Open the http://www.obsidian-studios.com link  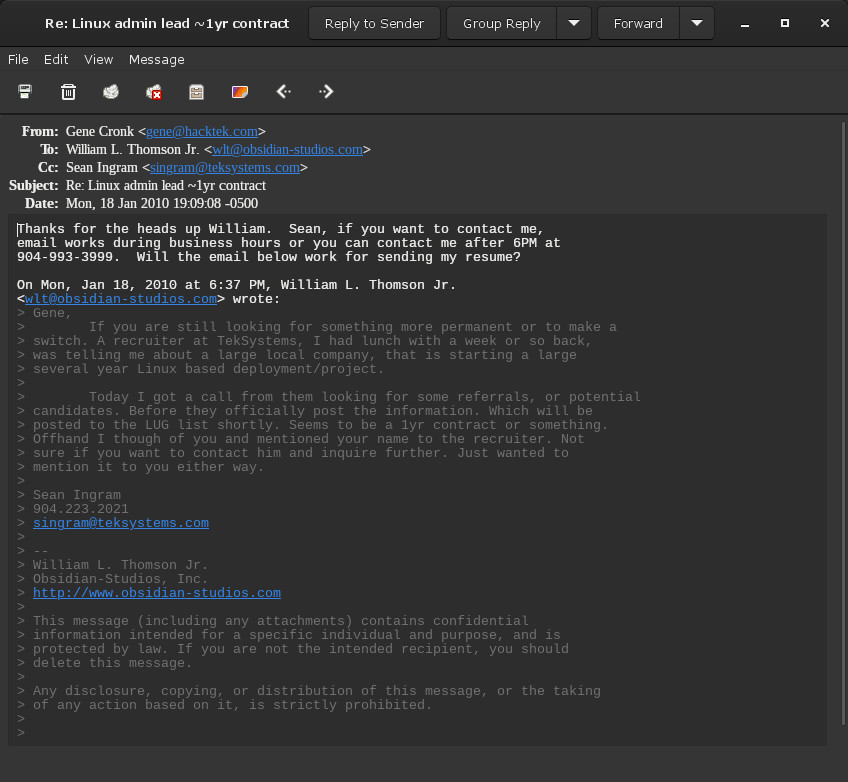click(x=156, y=593)
